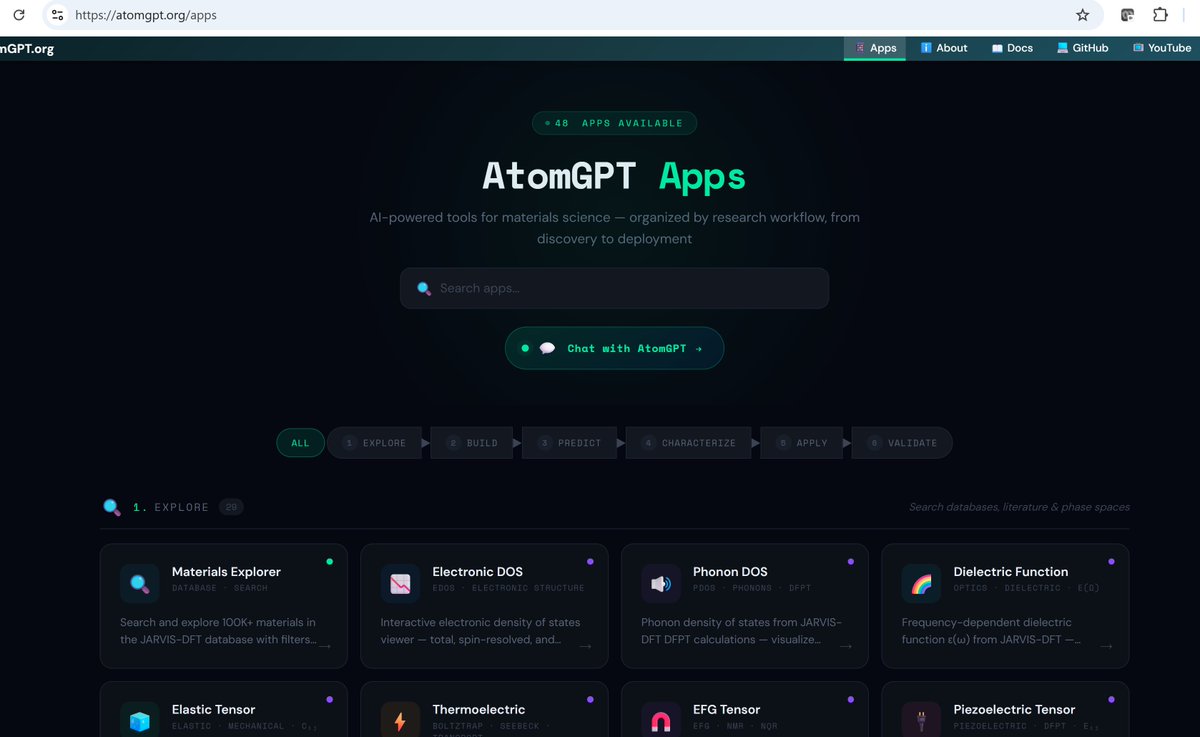Open the Dielectric Function card title
The height and width of the screenshot is (737, 1200).
(x=1011, y=572)
